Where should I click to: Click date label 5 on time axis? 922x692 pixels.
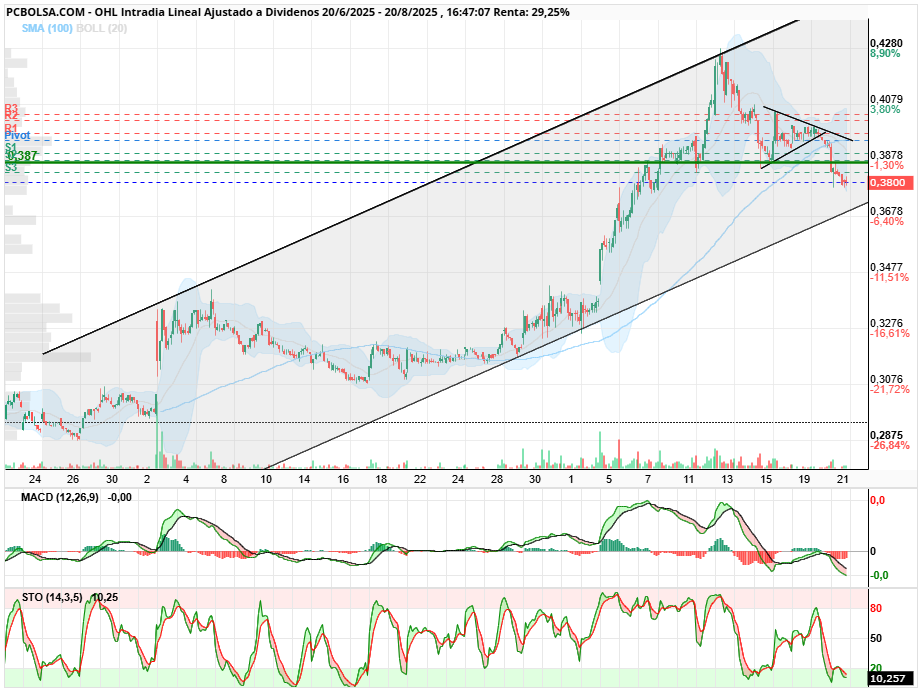(x=609, y=479)
